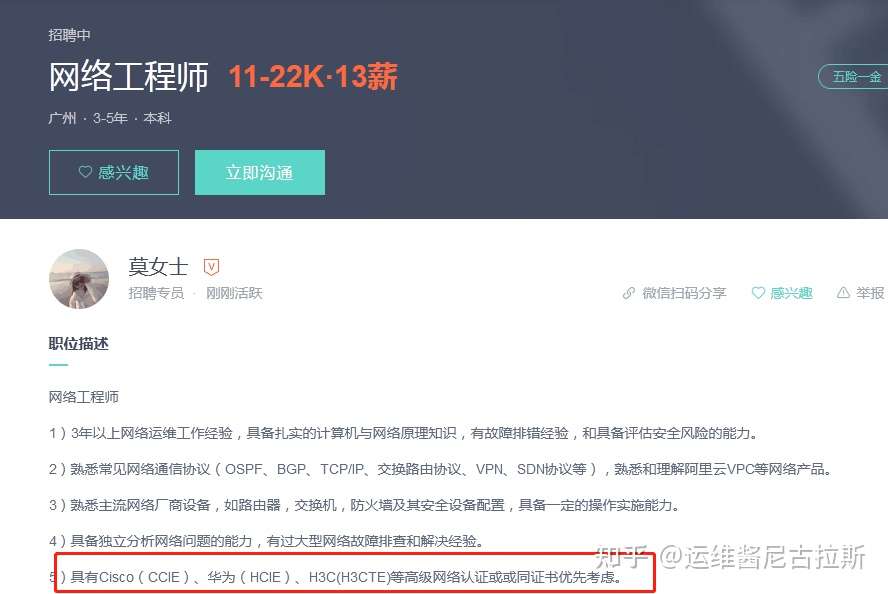Viewport: 888px width, 594px height.
Task: Click the salary text 11-22K·13薪
Action: pos(313,76)
